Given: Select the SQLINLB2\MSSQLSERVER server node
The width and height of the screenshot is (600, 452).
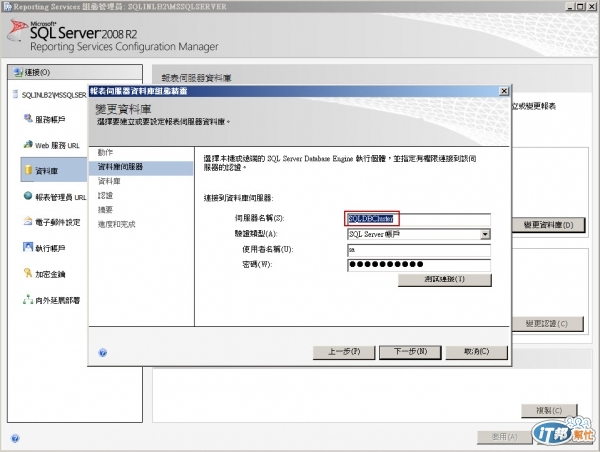Looking at the screenshot, I should (54, 95).
